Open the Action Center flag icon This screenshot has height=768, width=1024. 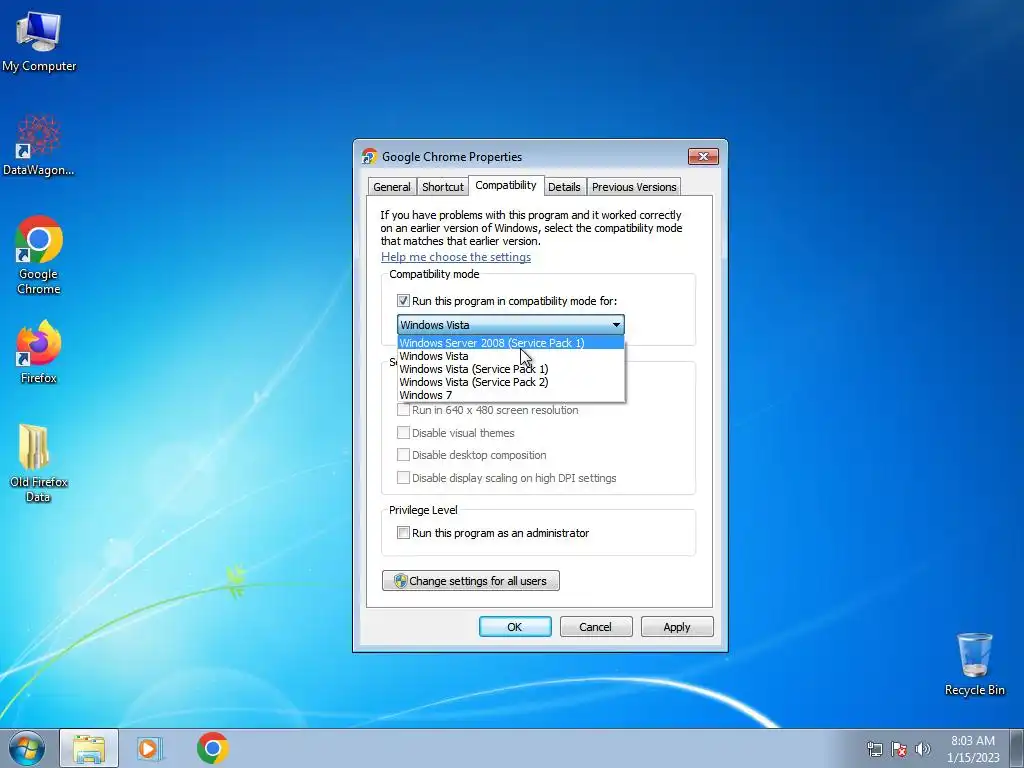tap(899, 749)
